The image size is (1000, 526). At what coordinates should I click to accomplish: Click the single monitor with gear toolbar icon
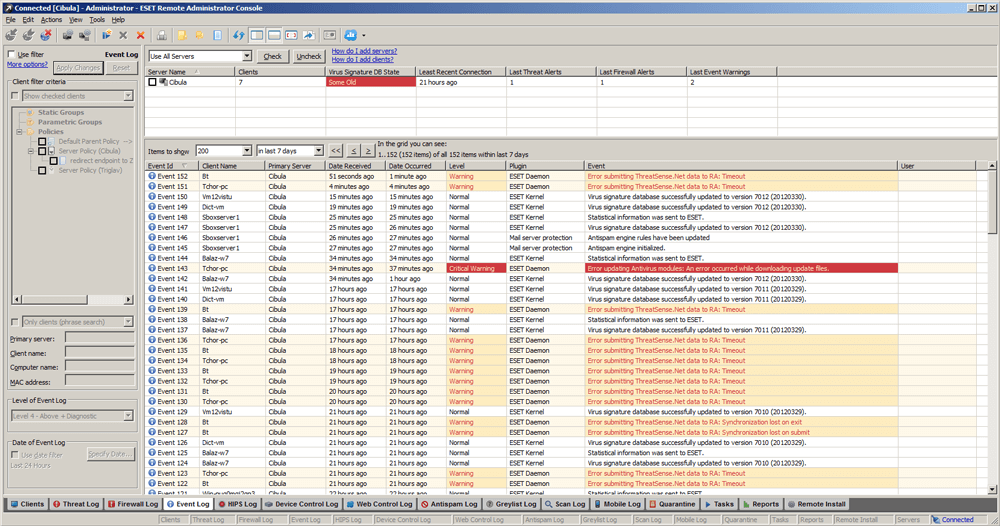[67, 35]
